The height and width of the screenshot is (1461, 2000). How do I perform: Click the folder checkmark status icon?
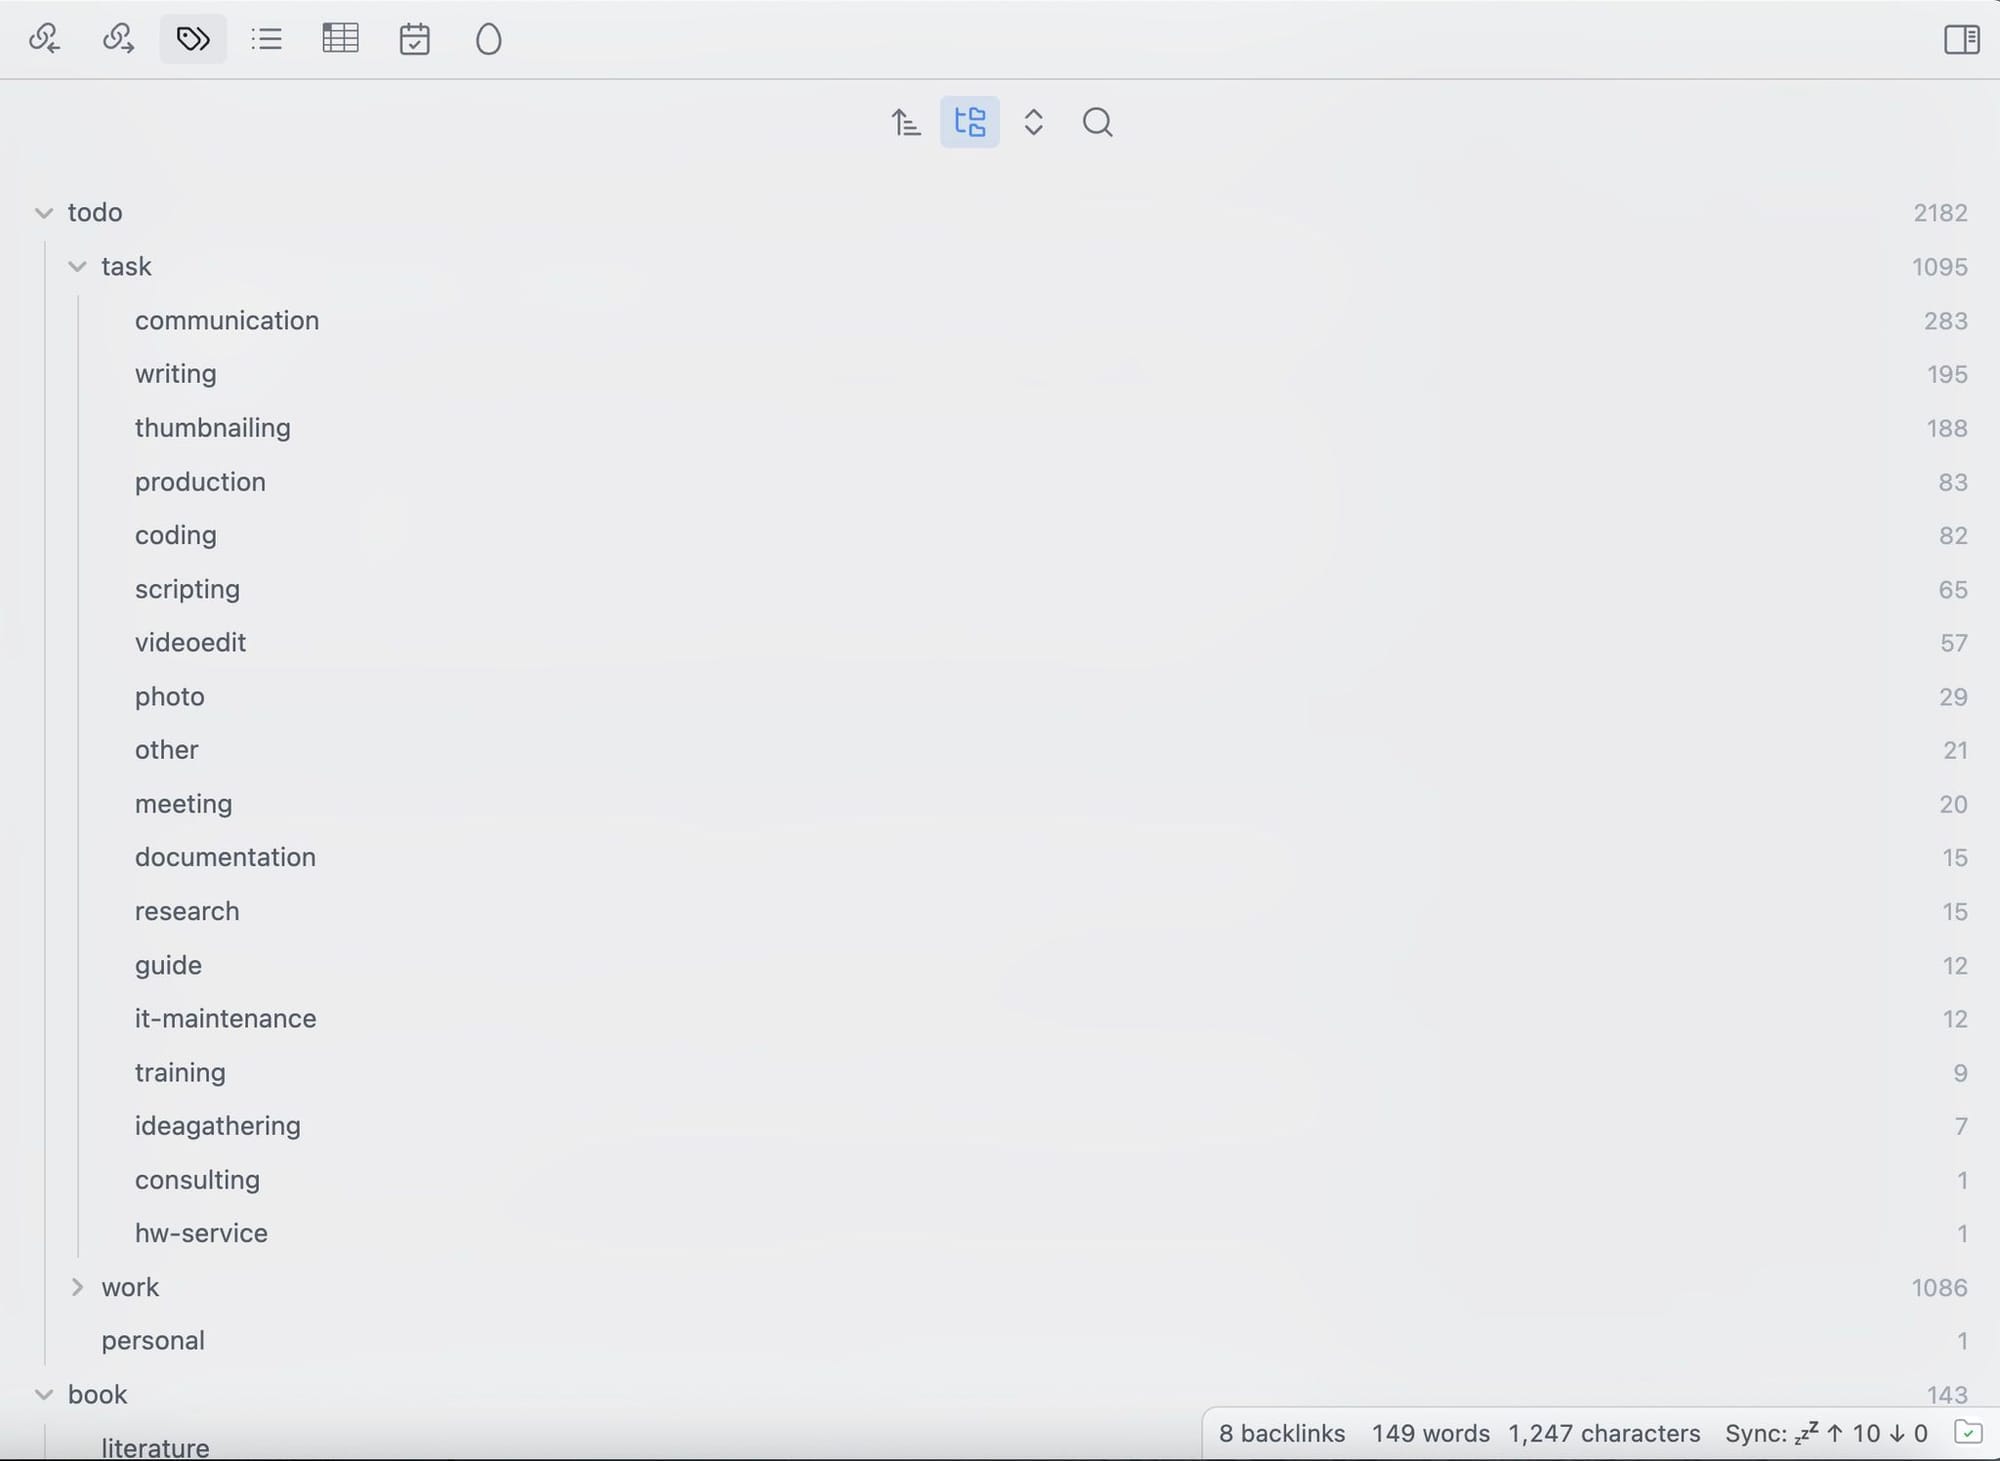1967,1432
